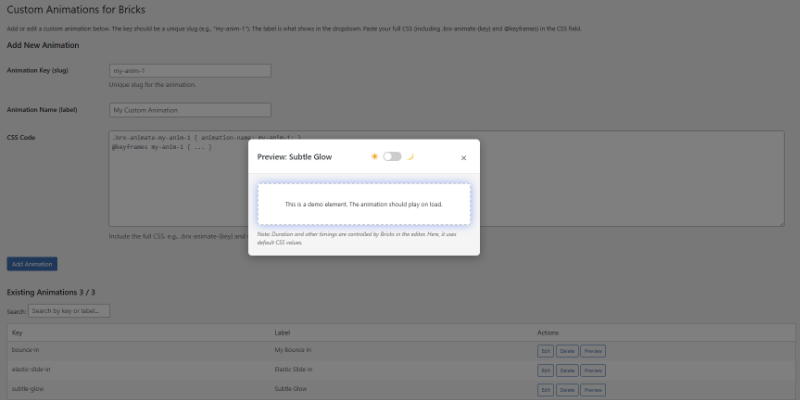The height and width of the screenshot is (400, 800).
Task: Close the Subtle Glow preview dialog
Action: pyautogui.click(x=463, y=158)
